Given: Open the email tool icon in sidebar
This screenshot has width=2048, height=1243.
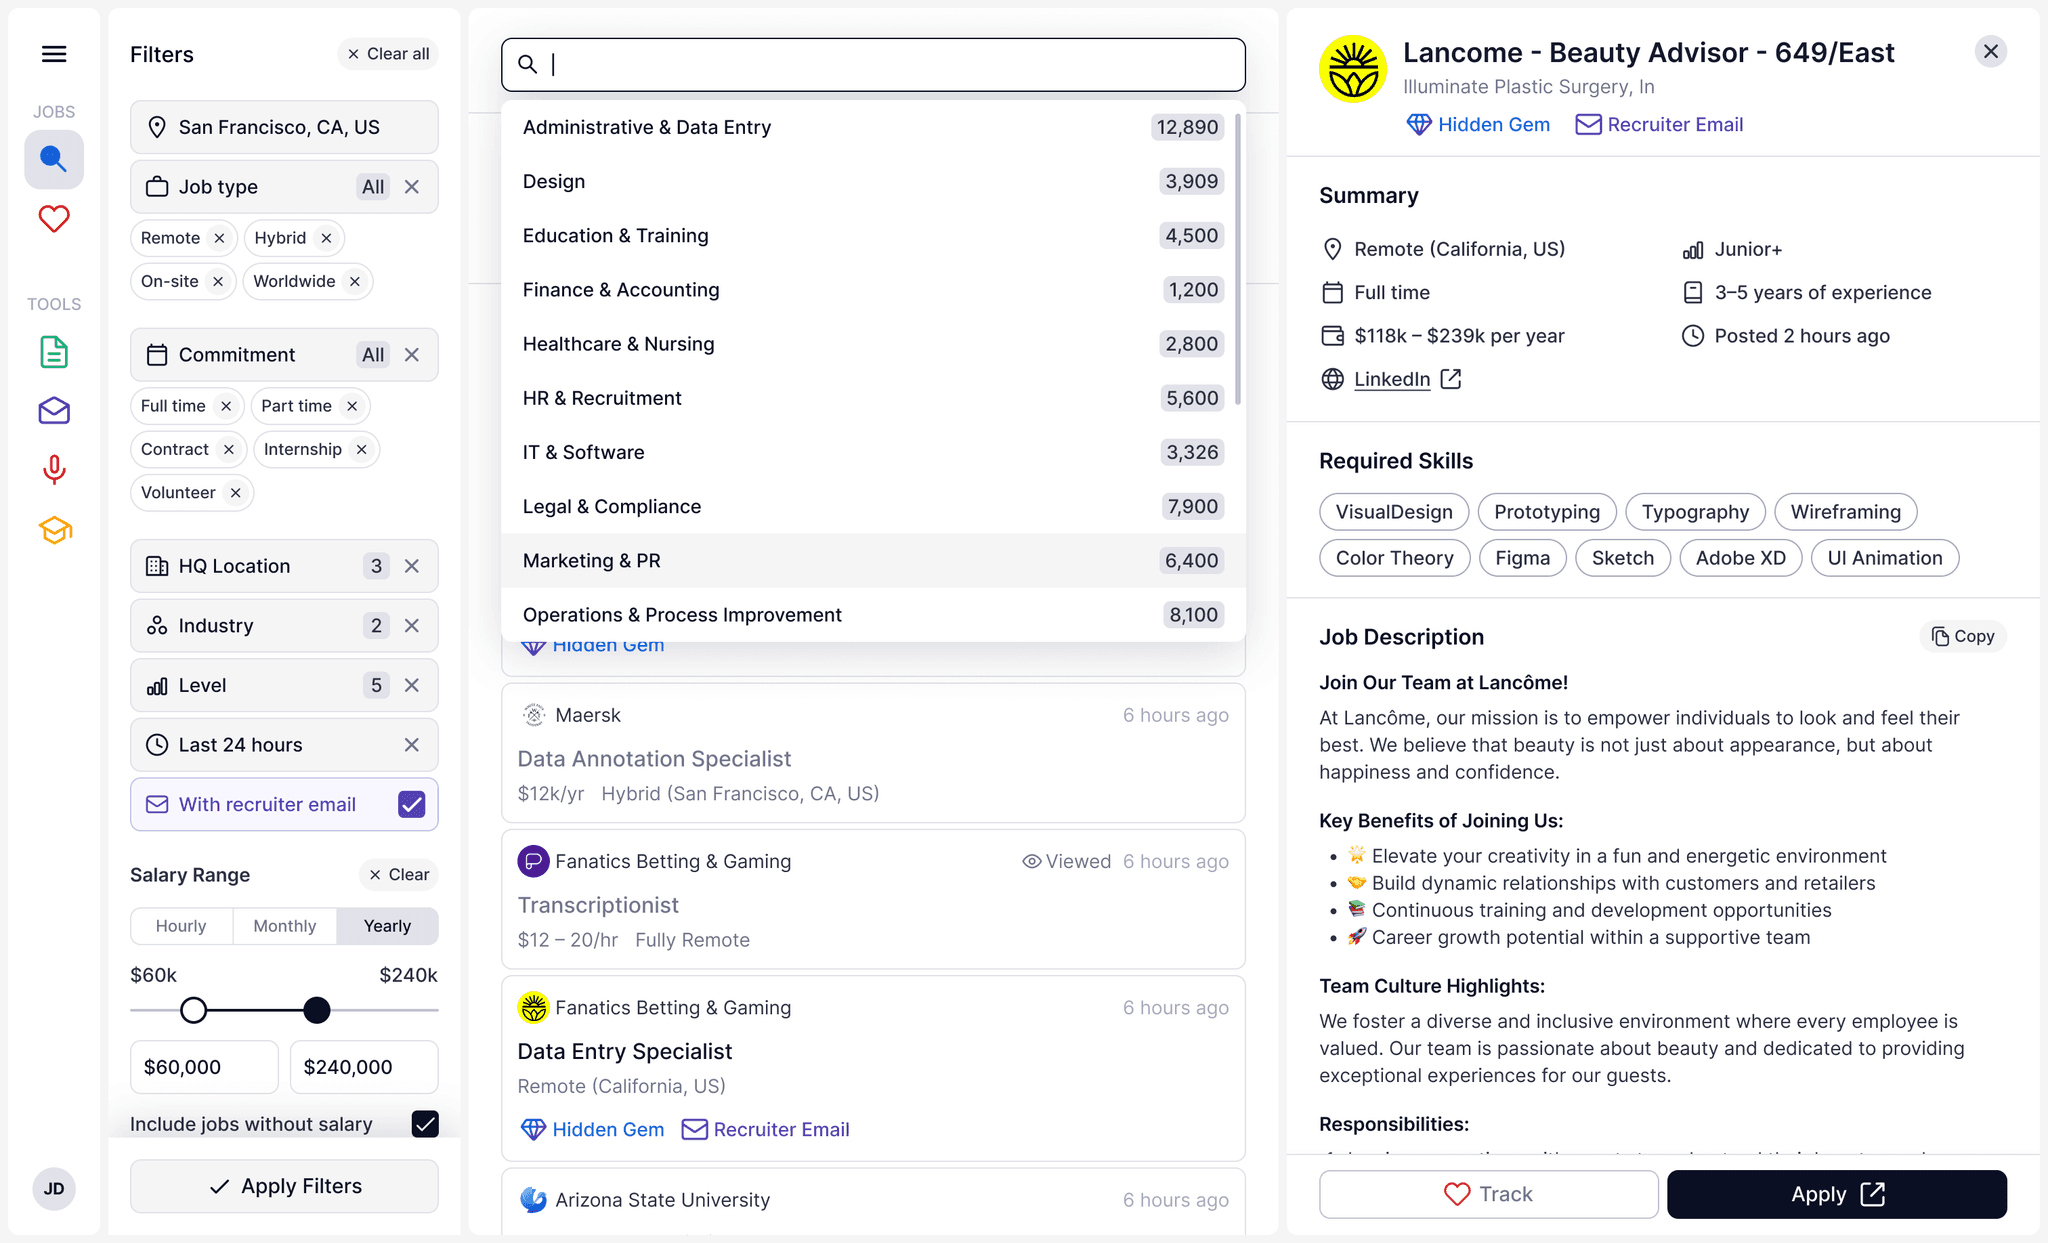Looking at the screenshot, I should (54, 411).
